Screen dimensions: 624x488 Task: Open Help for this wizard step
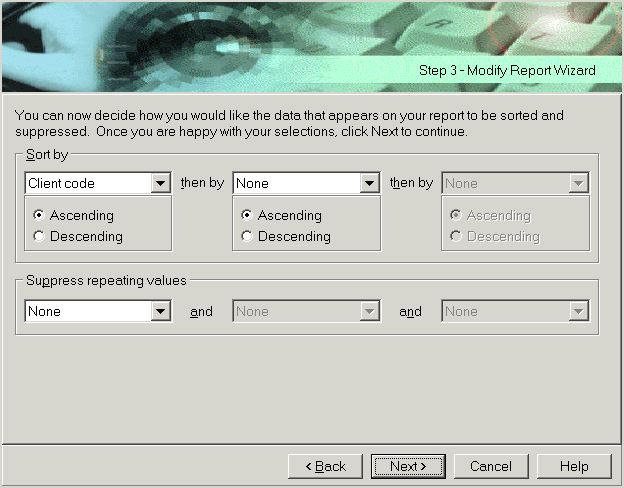tap(573, 466)
